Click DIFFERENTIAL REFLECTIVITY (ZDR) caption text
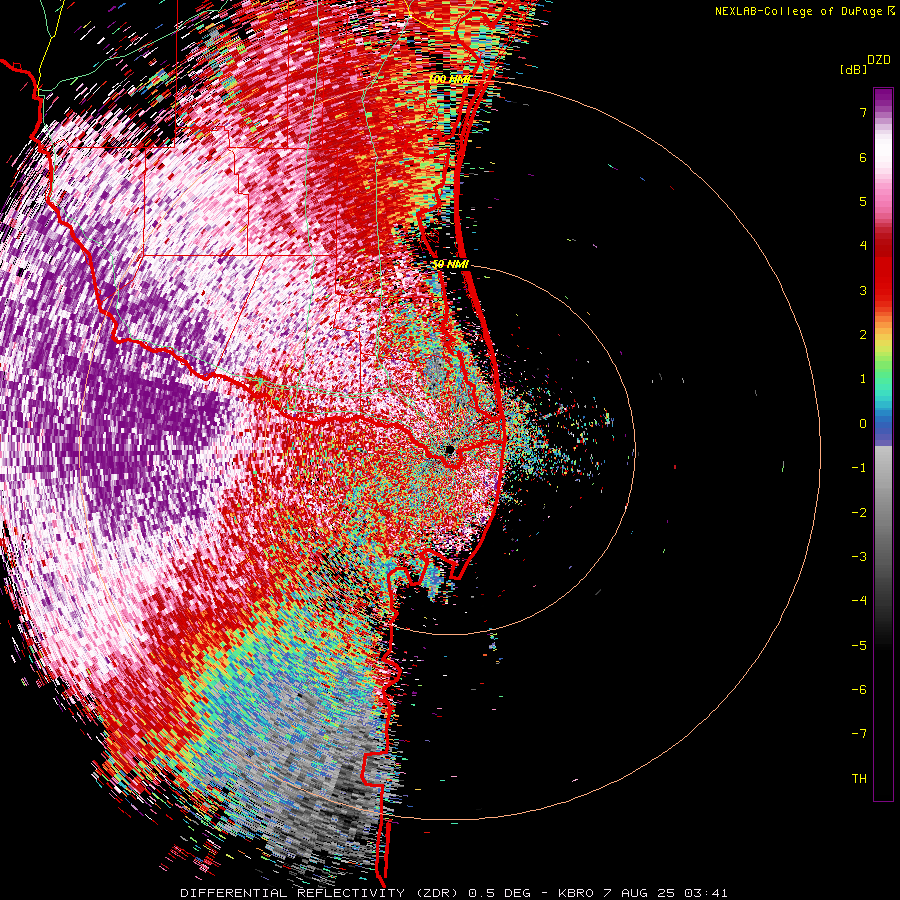This screenshot has height=900, width=900. [x=321, y=893]
